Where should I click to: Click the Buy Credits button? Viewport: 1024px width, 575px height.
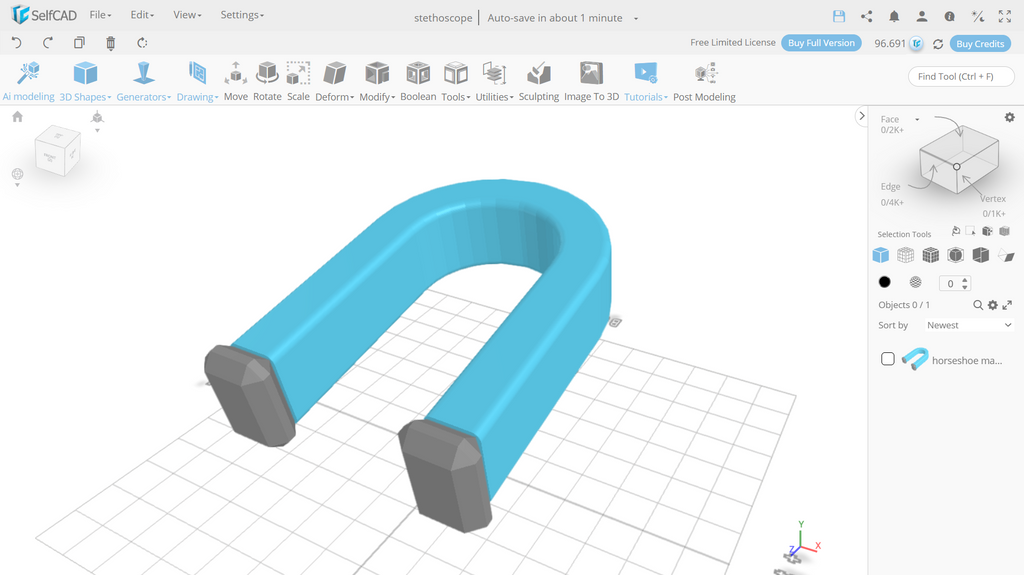pyautogui.click(x=980, y=44)
